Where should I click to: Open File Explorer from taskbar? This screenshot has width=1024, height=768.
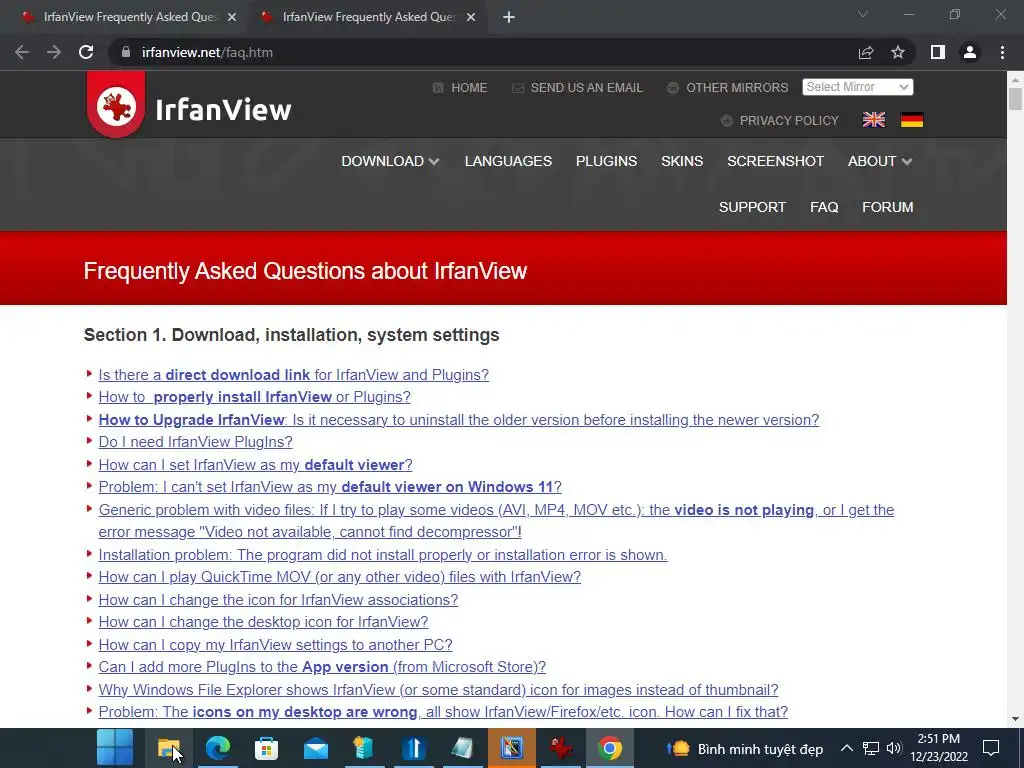(169, 748)
